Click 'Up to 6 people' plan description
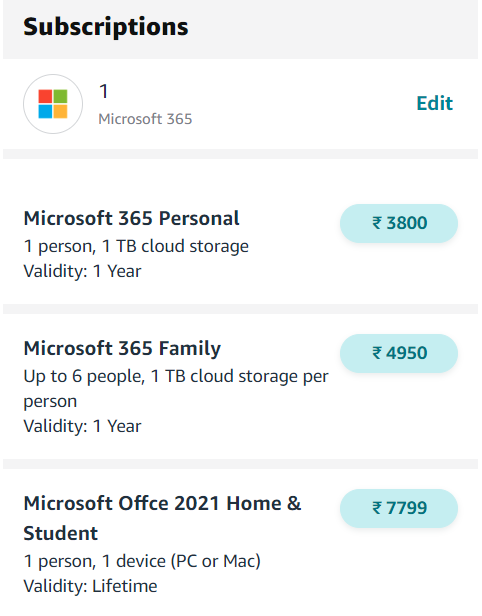482x616 pixels. click(176, 389)
